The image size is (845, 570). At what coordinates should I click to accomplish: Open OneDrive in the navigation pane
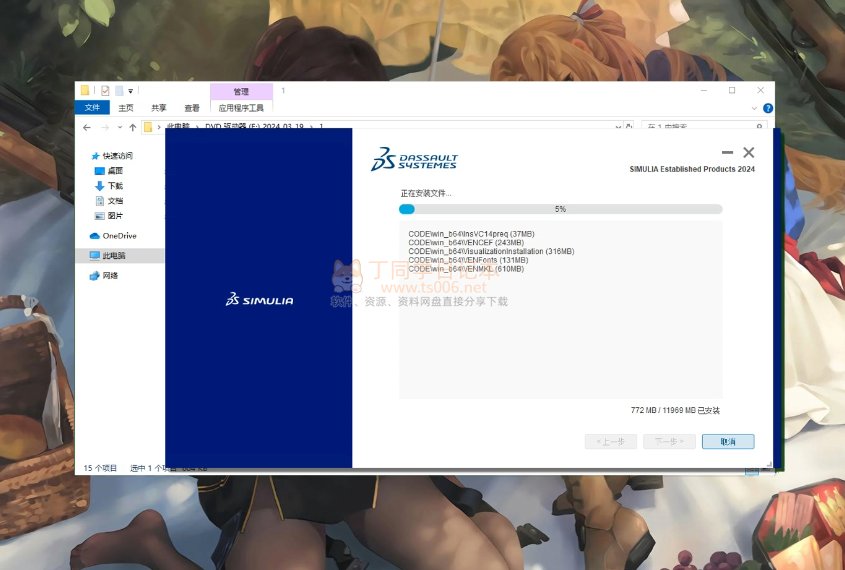pyautogui.click(x=118, y=236)
